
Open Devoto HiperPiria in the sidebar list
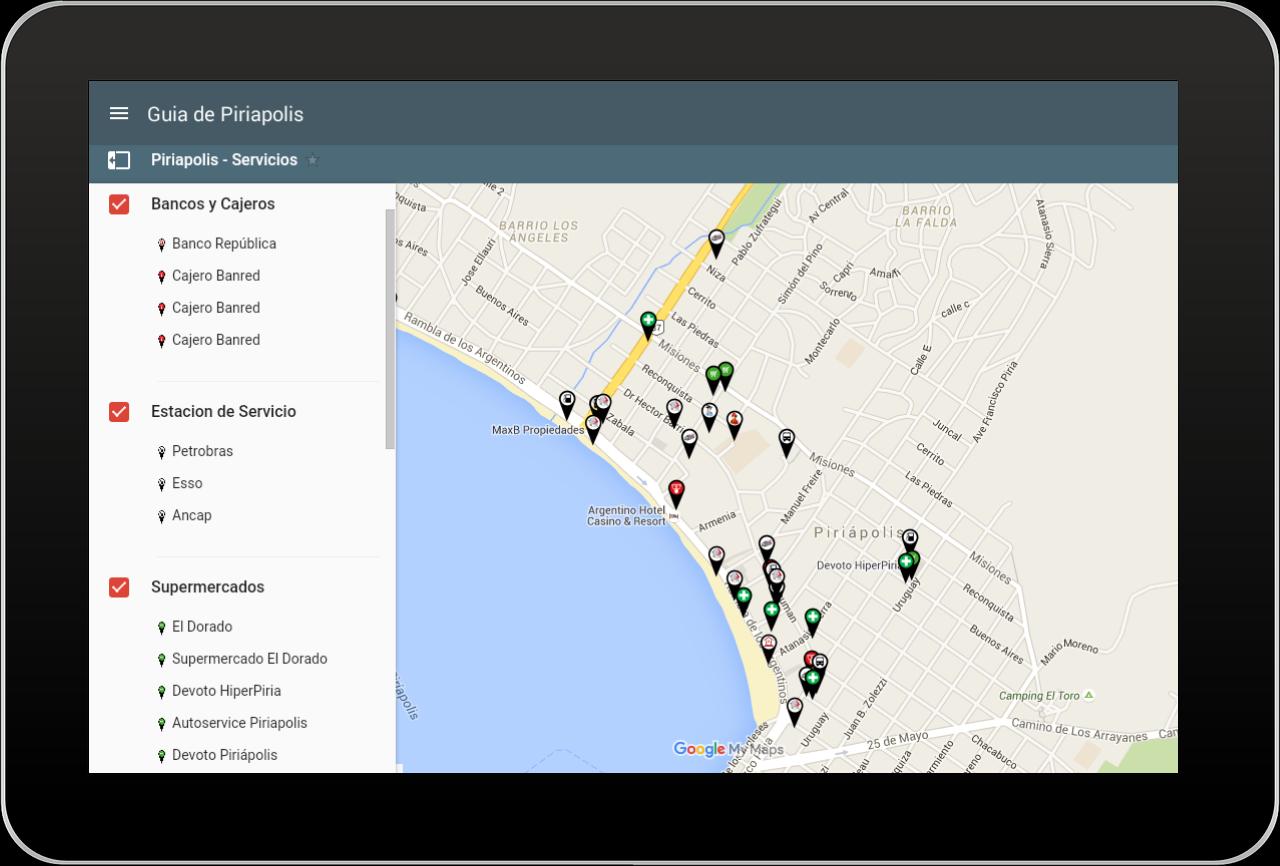(226, 691)
